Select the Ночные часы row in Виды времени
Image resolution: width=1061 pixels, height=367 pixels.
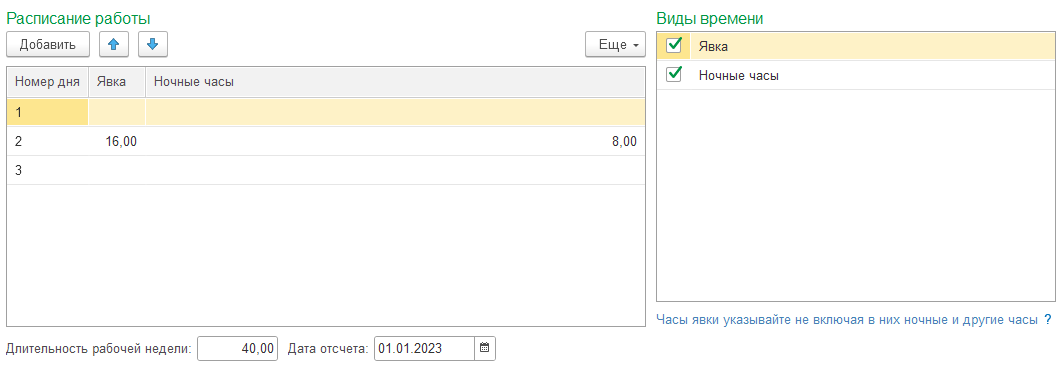tap(855, 75)
